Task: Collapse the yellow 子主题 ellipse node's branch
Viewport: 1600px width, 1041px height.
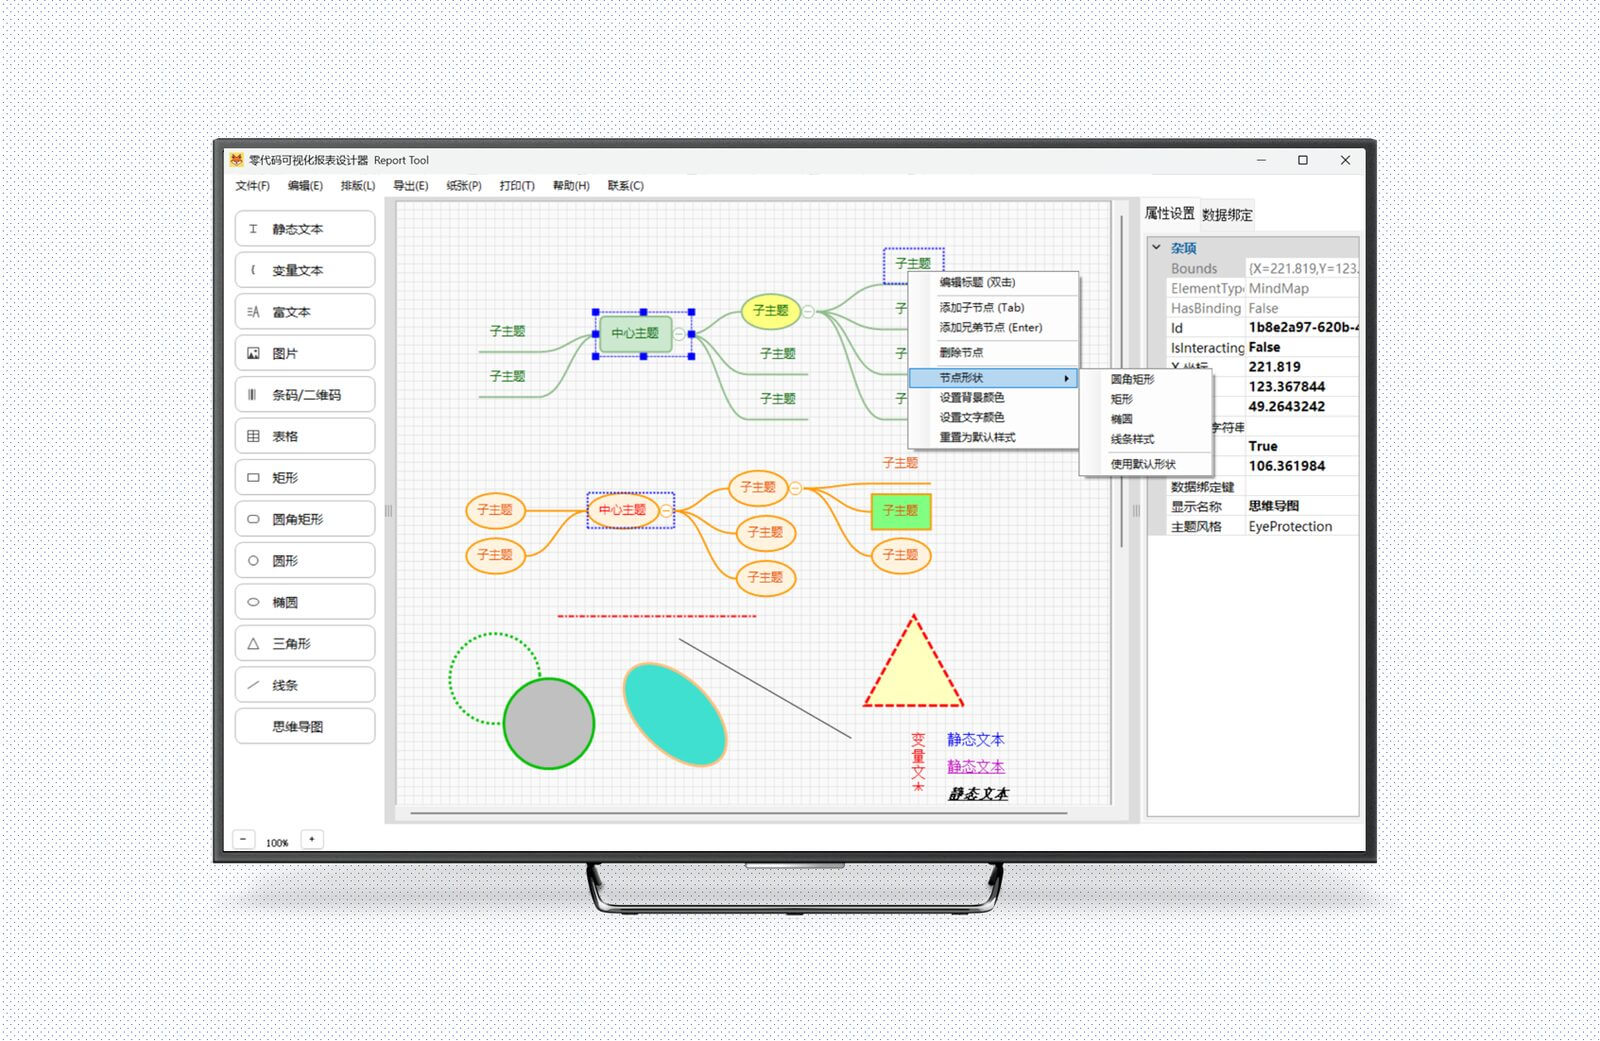Action: click(808, 311)
